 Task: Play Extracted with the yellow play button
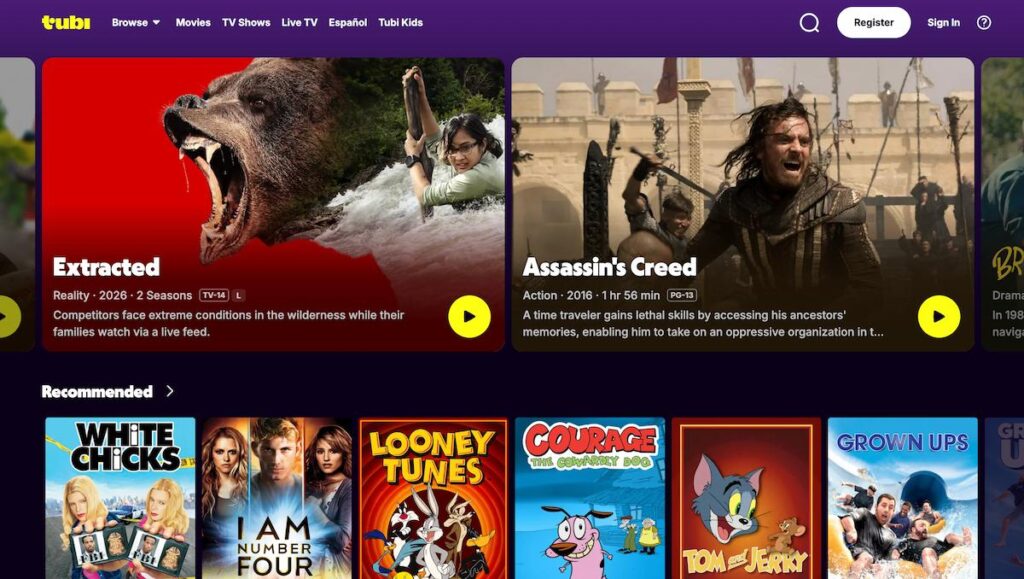469,317
